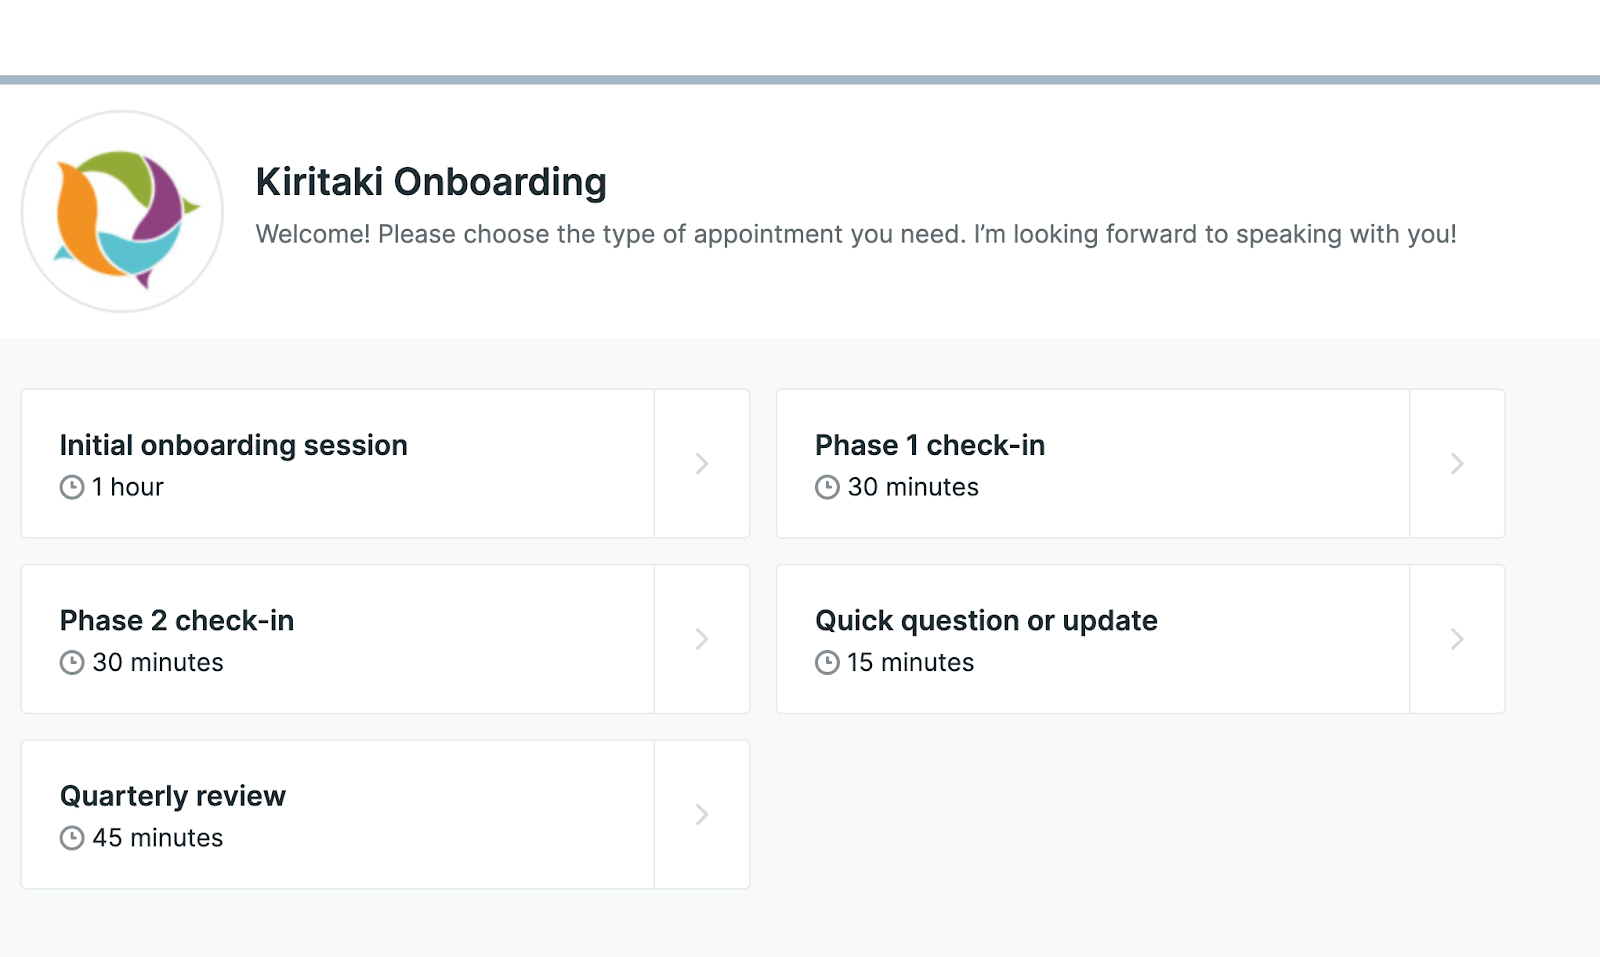The width and height of the screenshot is (1600, 957).
Task: Click the welcome message text
Action: click(x=856, y=234)
